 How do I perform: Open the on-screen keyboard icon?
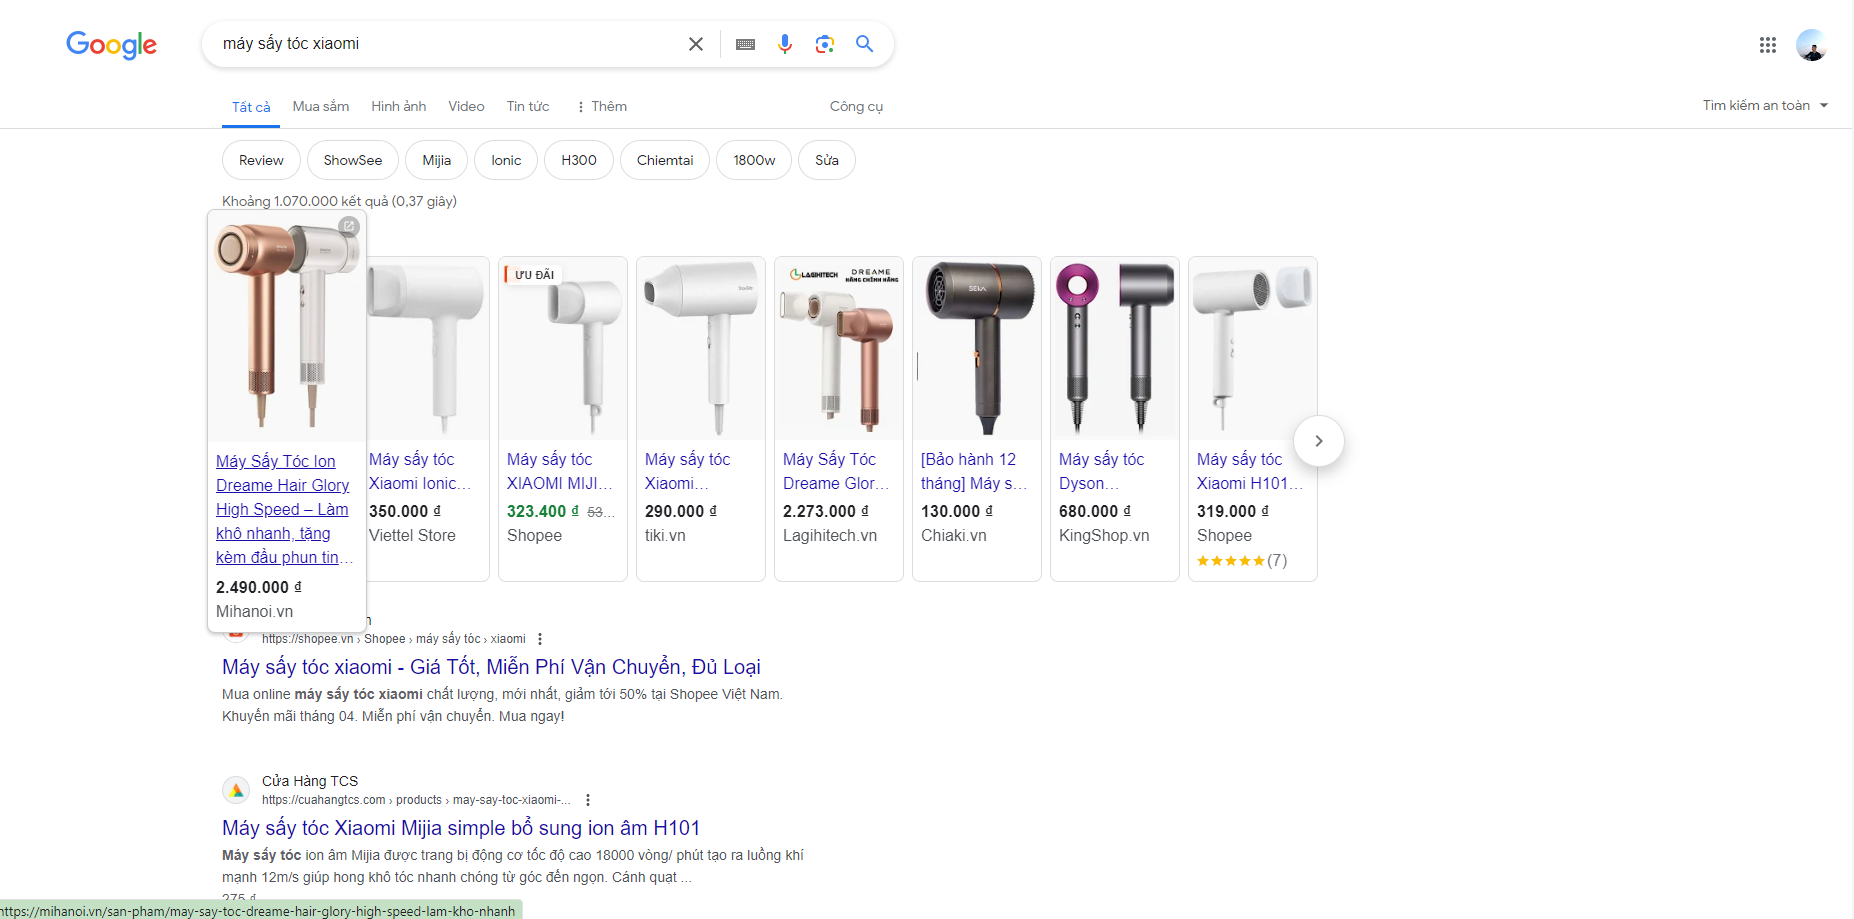(x=745, y=44)
